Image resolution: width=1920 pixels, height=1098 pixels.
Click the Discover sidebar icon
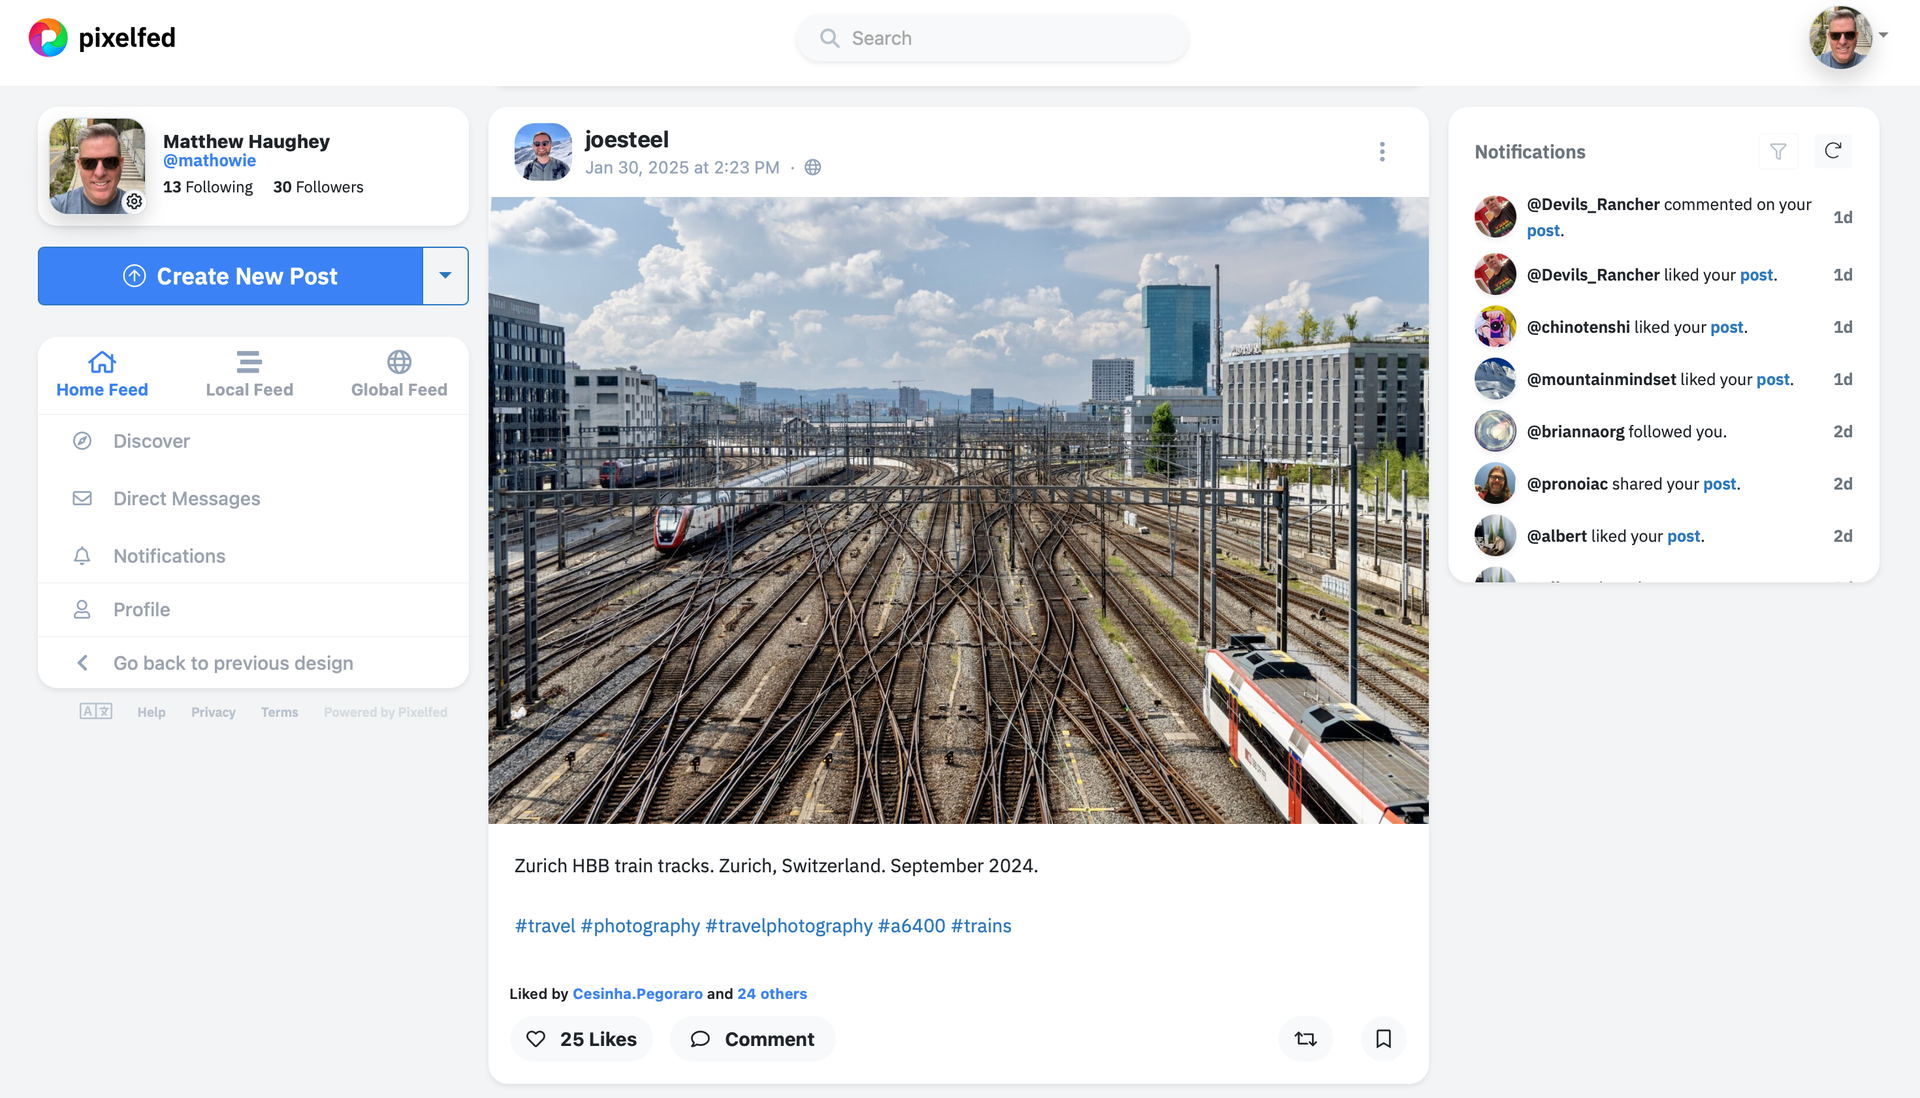84,442
